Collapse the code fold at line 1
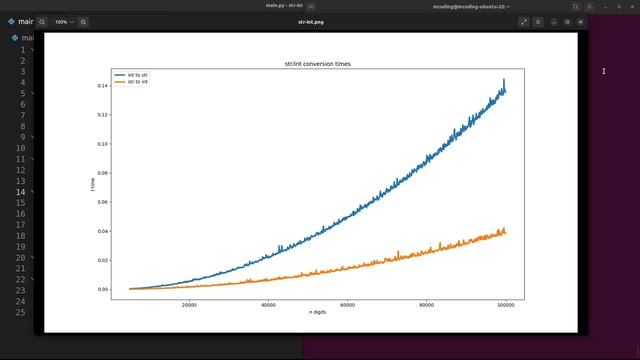The image size is (640, 360). pos(32,50)
